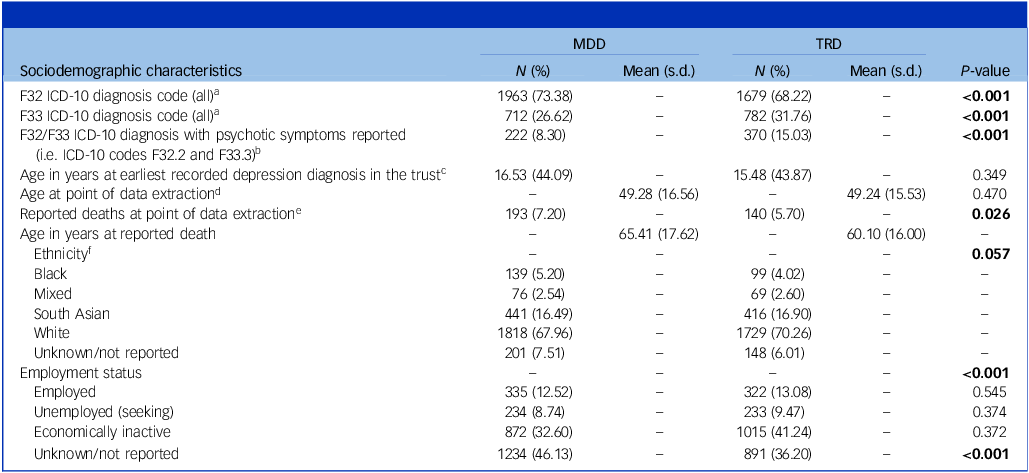Select the F33 ICD-10 diagnosis code row label
This screenshot has height=473, width=1029.
134,115
